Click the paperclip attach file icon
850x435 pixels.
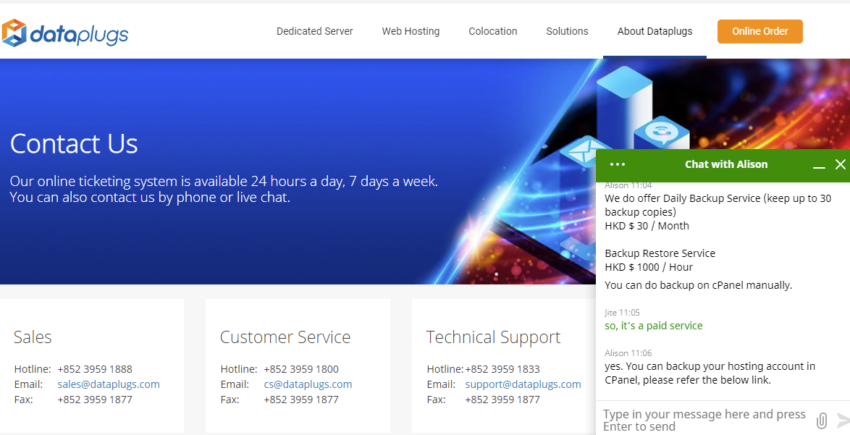[x=822, y=420]
